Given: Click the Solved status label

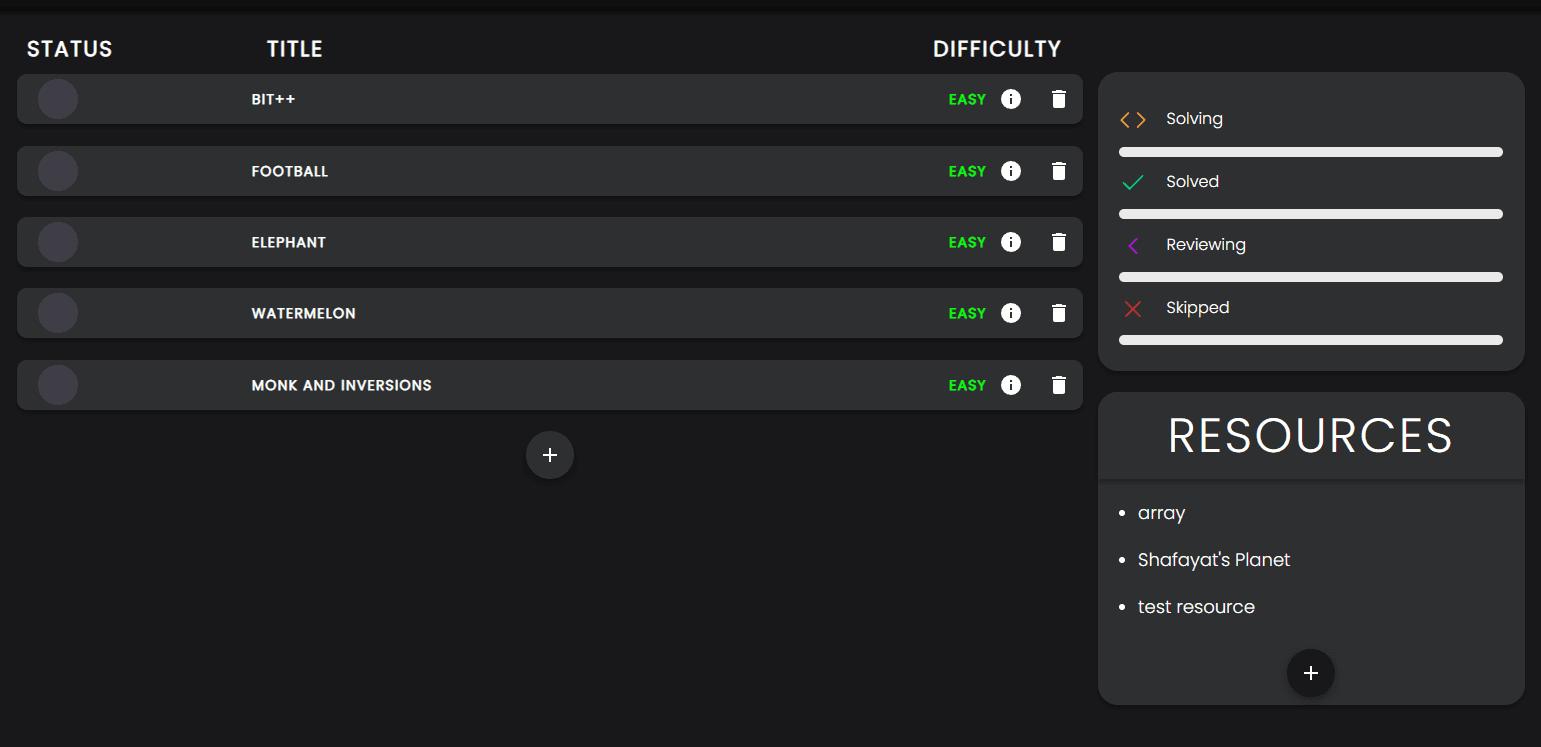Looking at the screenshot, I should click(x=1192, y=182).
